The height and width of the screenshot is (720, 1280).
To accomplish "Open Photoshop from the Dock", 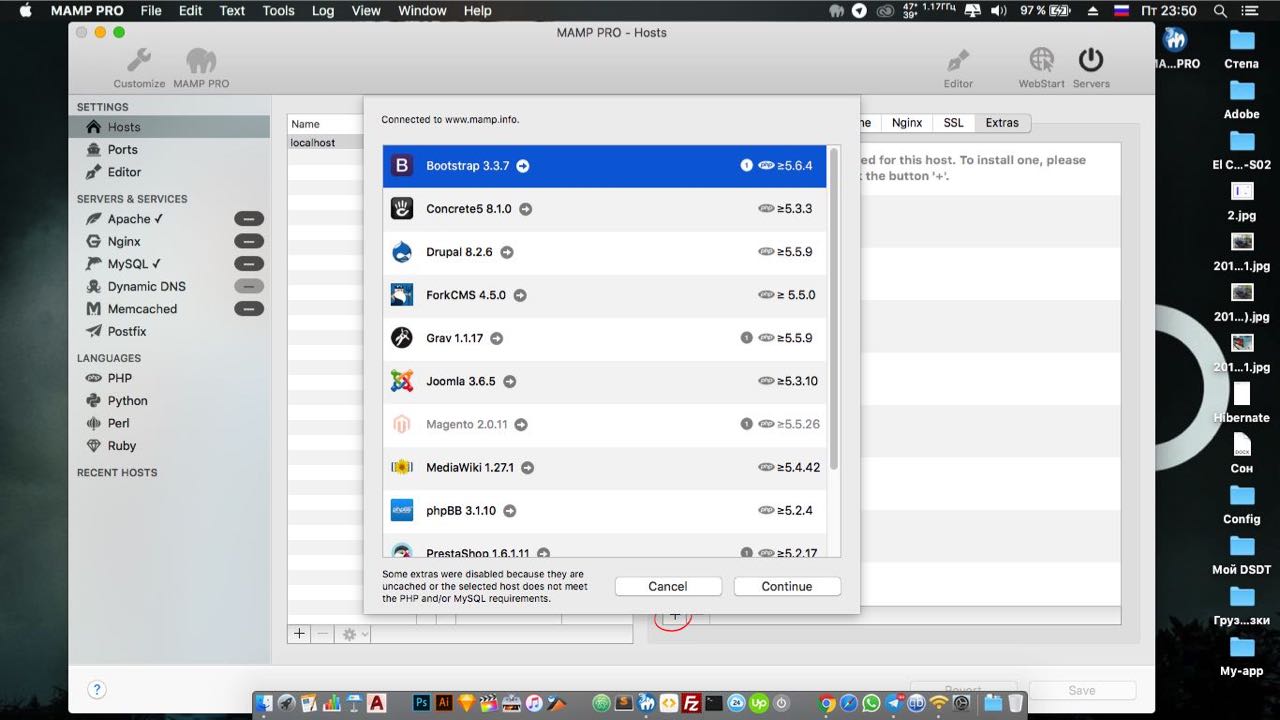I will coord(422,703).
